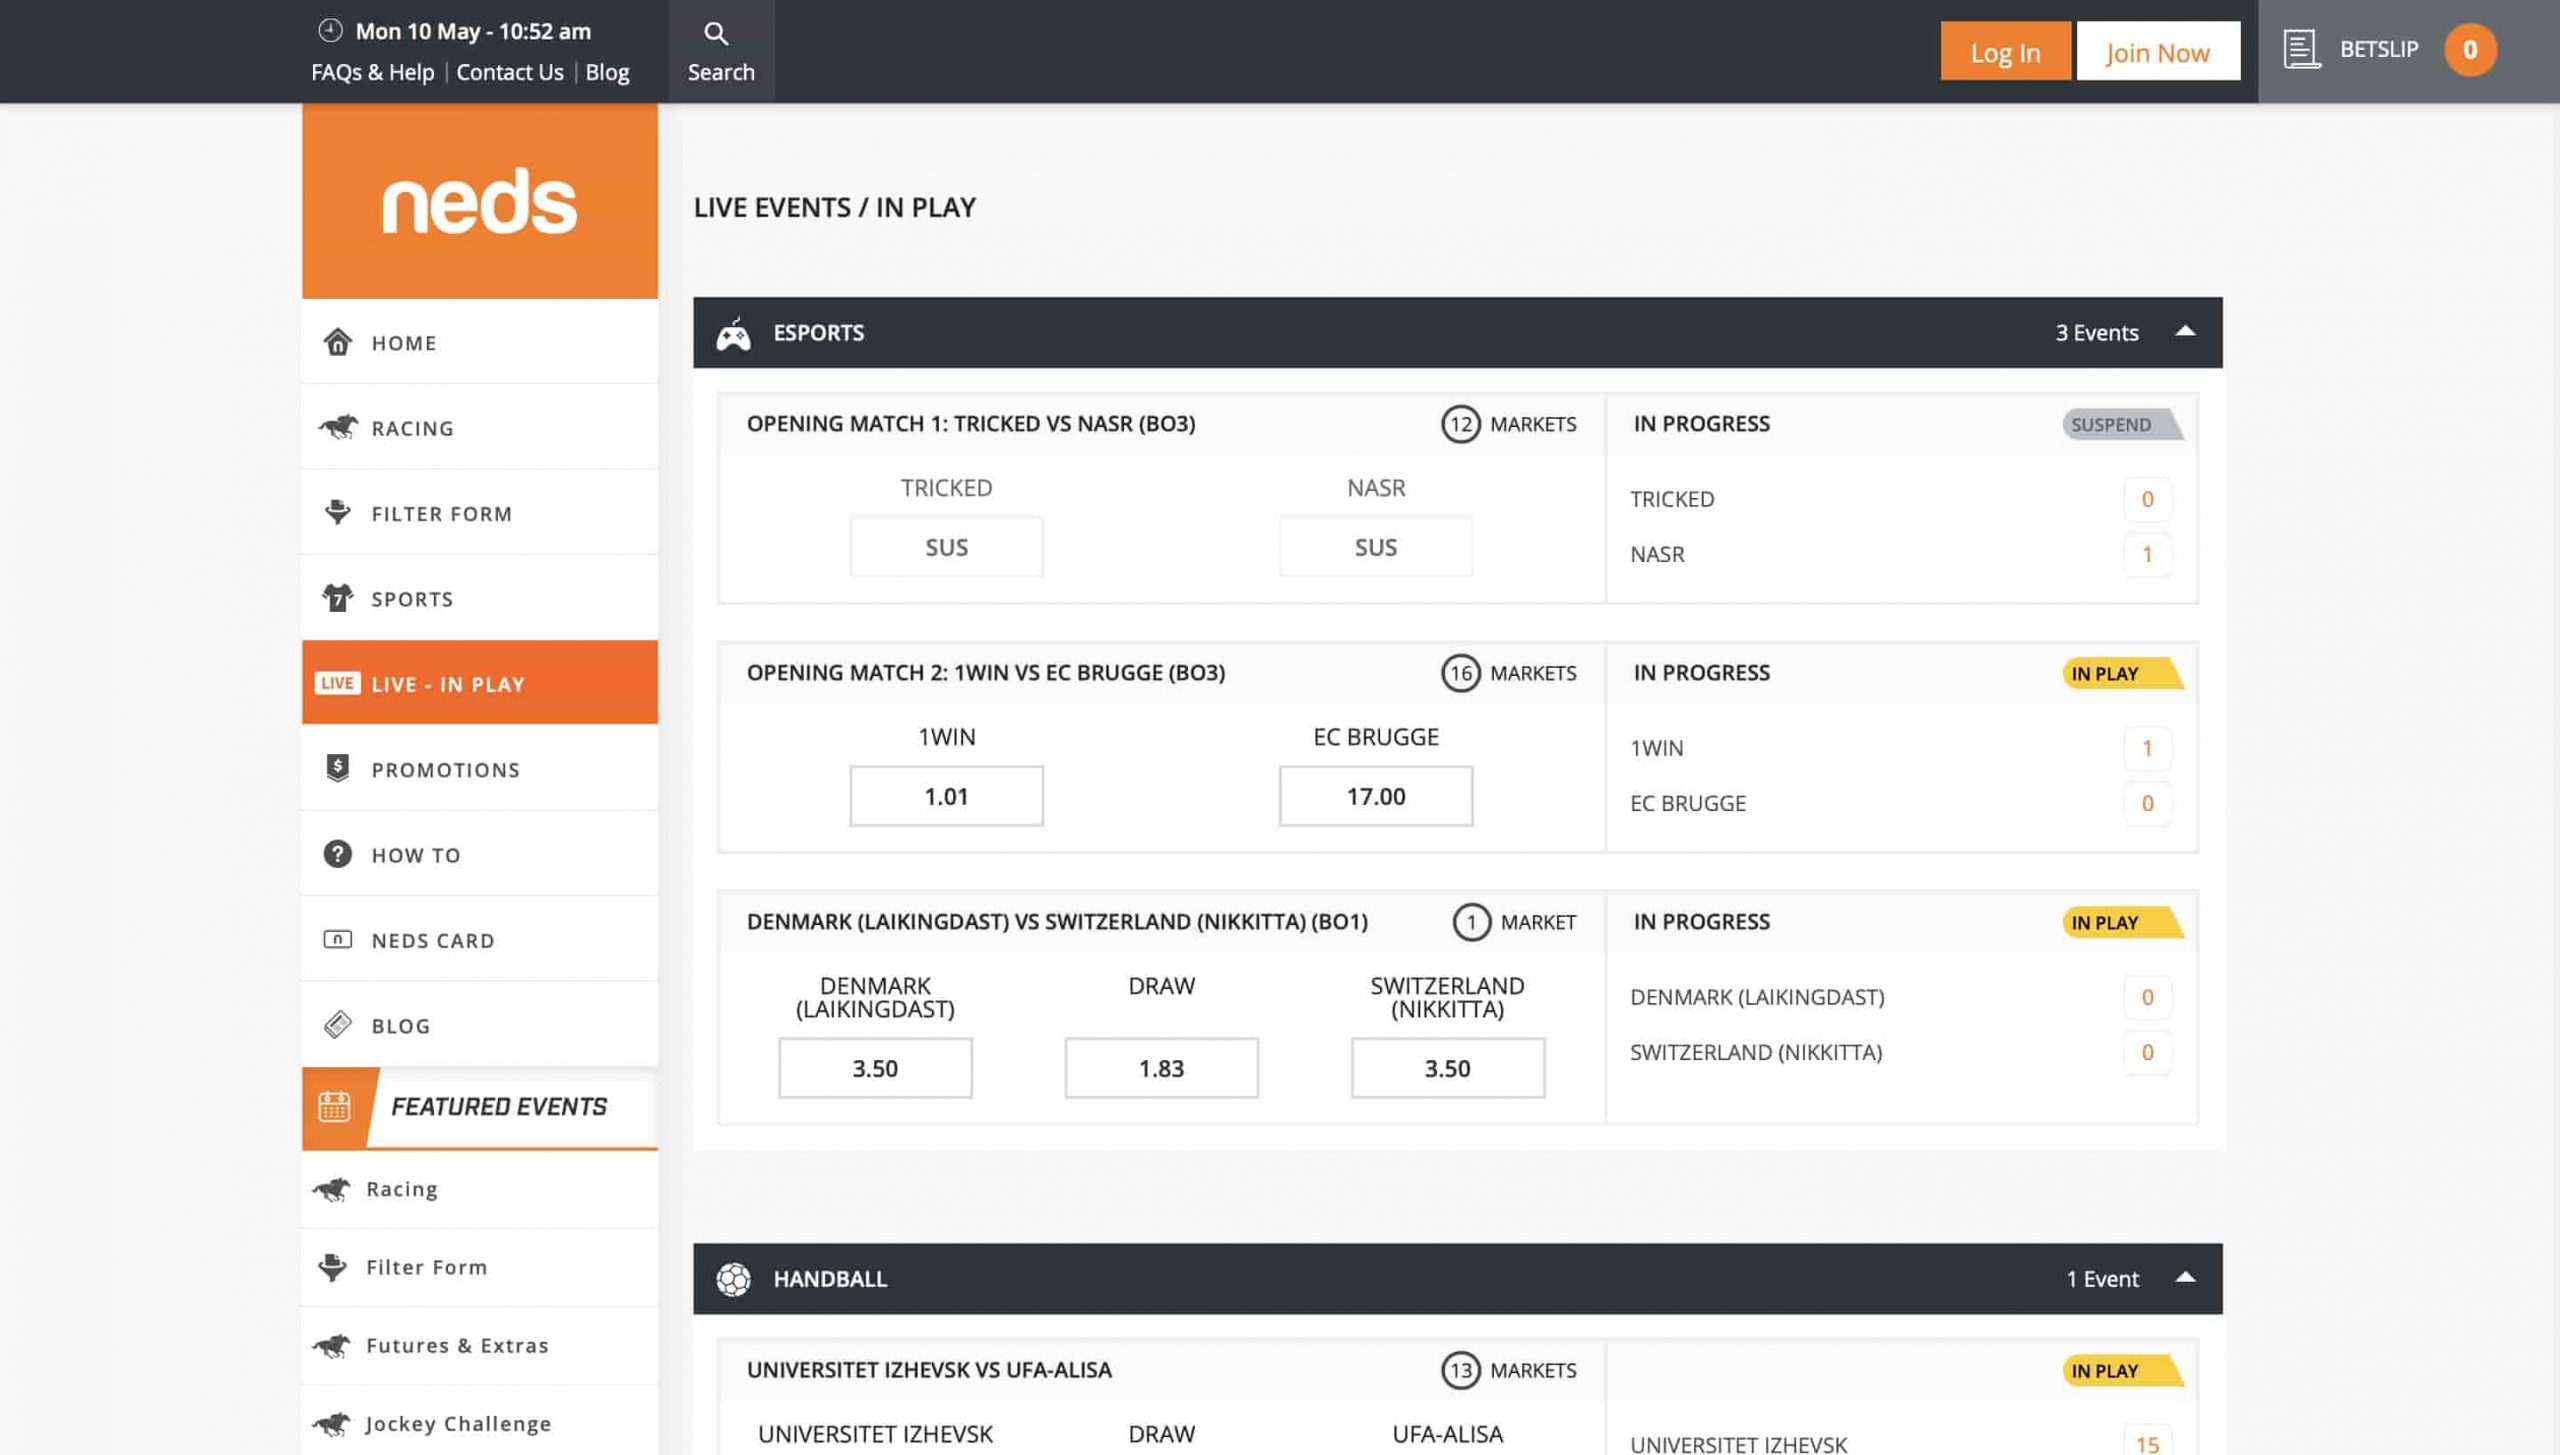This screenshot has width=2560, height=1455.
Task: Click the Featured Events calendar icon
Action: (x=334, y=1106)
